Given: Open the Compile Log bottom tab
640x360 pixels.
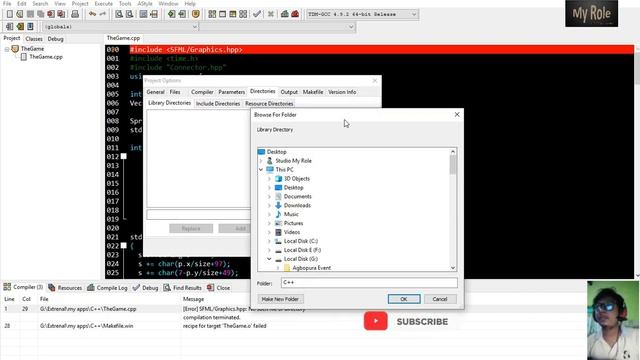Looking at the screenshot, I should coord(107,288).
